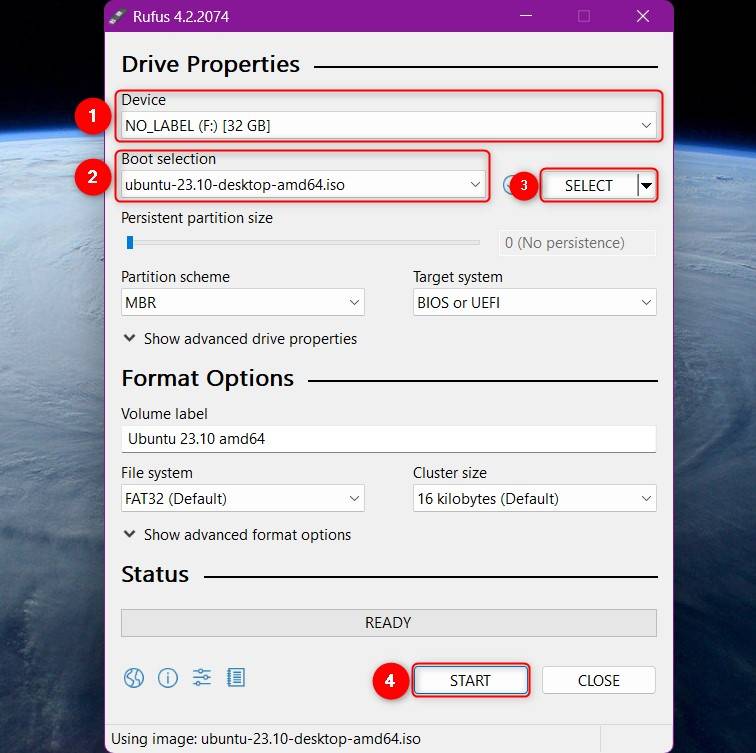Open the Target system dropdown
This screenshot has width=756, height=753.
click(x=534, y=302)
